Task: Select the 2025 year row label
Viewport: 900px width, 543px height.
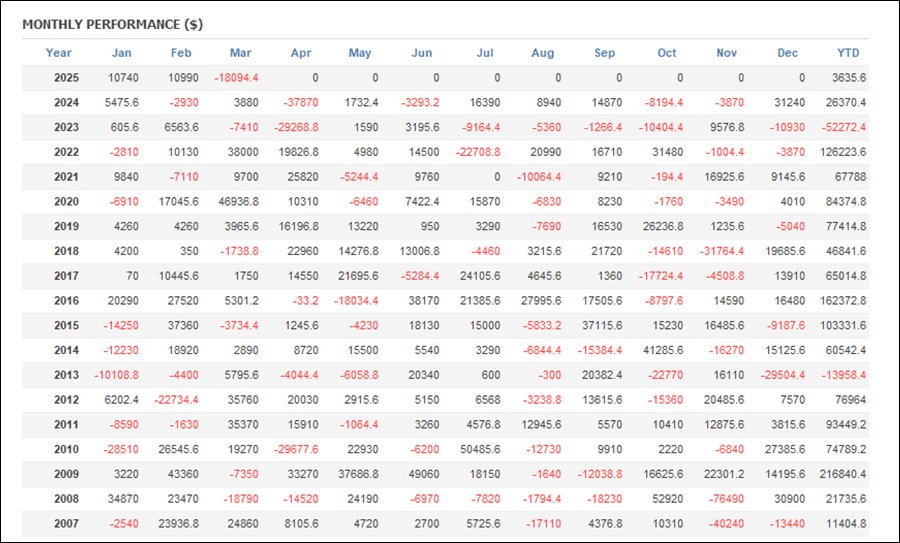Action: (x=67, y=78)
